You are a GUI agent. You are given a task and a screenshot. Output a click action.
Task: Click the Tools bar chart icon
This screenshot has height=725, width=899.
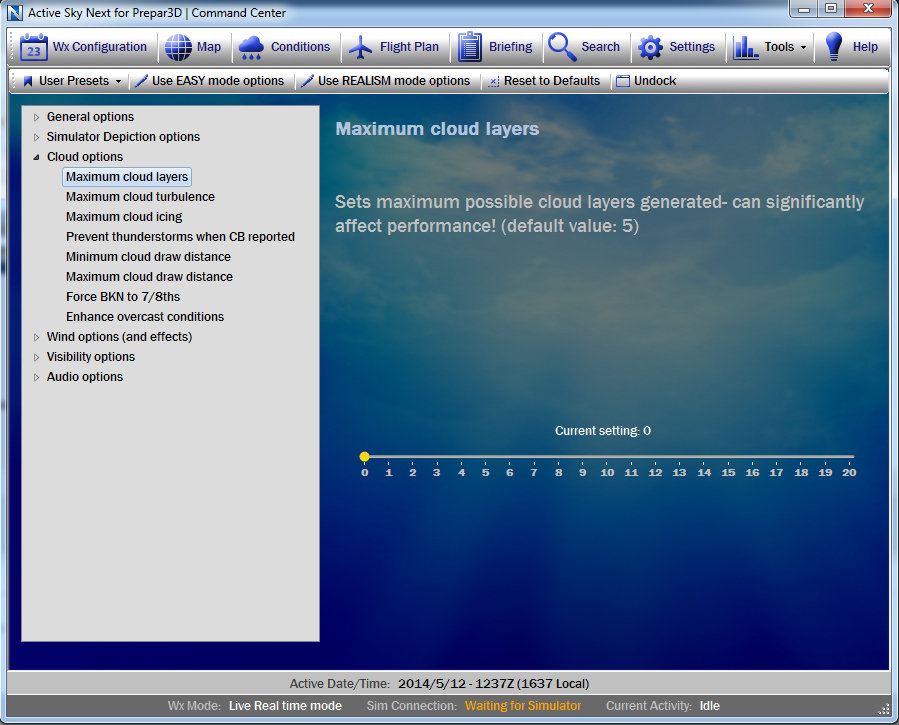(x=745, y=48)
